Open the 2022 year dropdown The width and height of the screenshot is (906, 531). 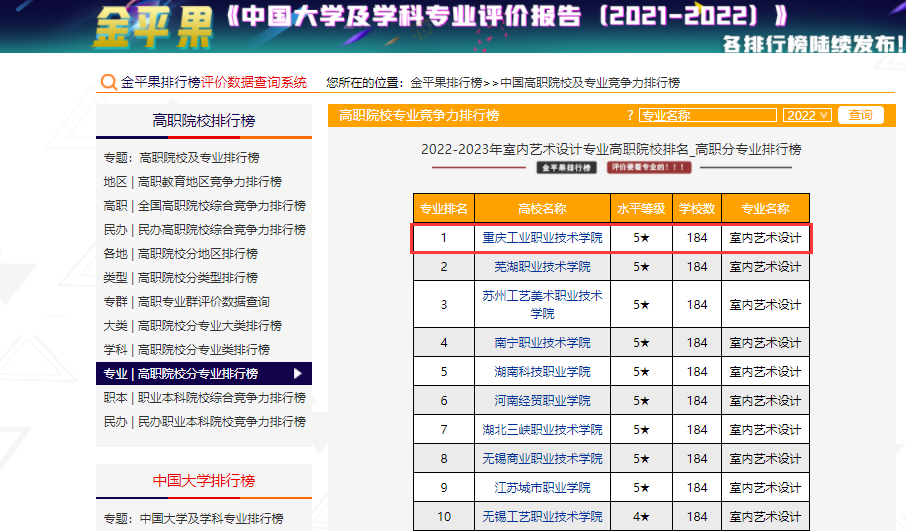(807, 116)
